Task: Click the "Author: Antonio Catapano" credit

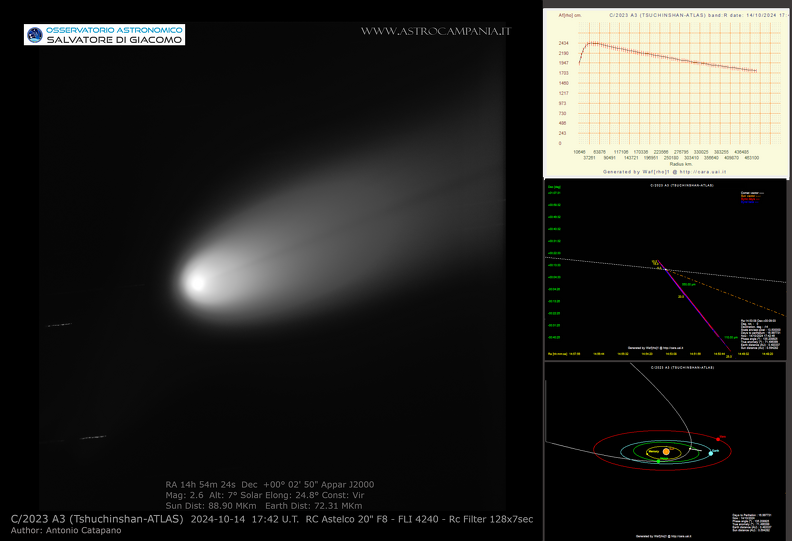Action: (x=66, y=530)
